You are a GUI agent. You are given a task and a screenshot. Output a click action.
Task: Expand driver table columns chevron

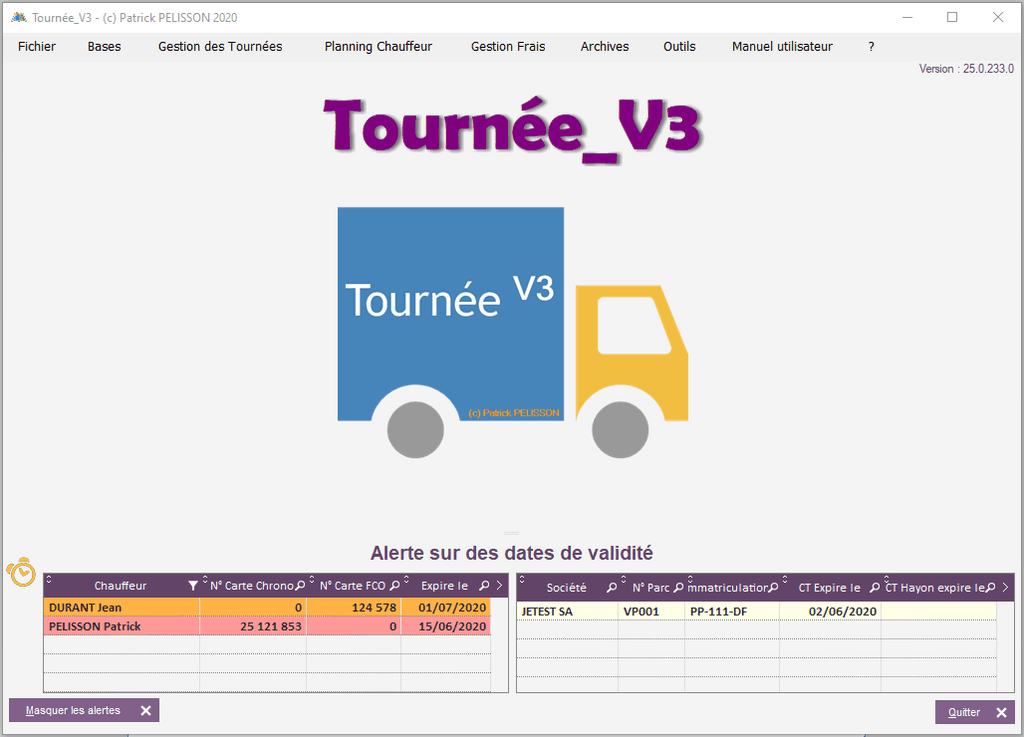500,586
